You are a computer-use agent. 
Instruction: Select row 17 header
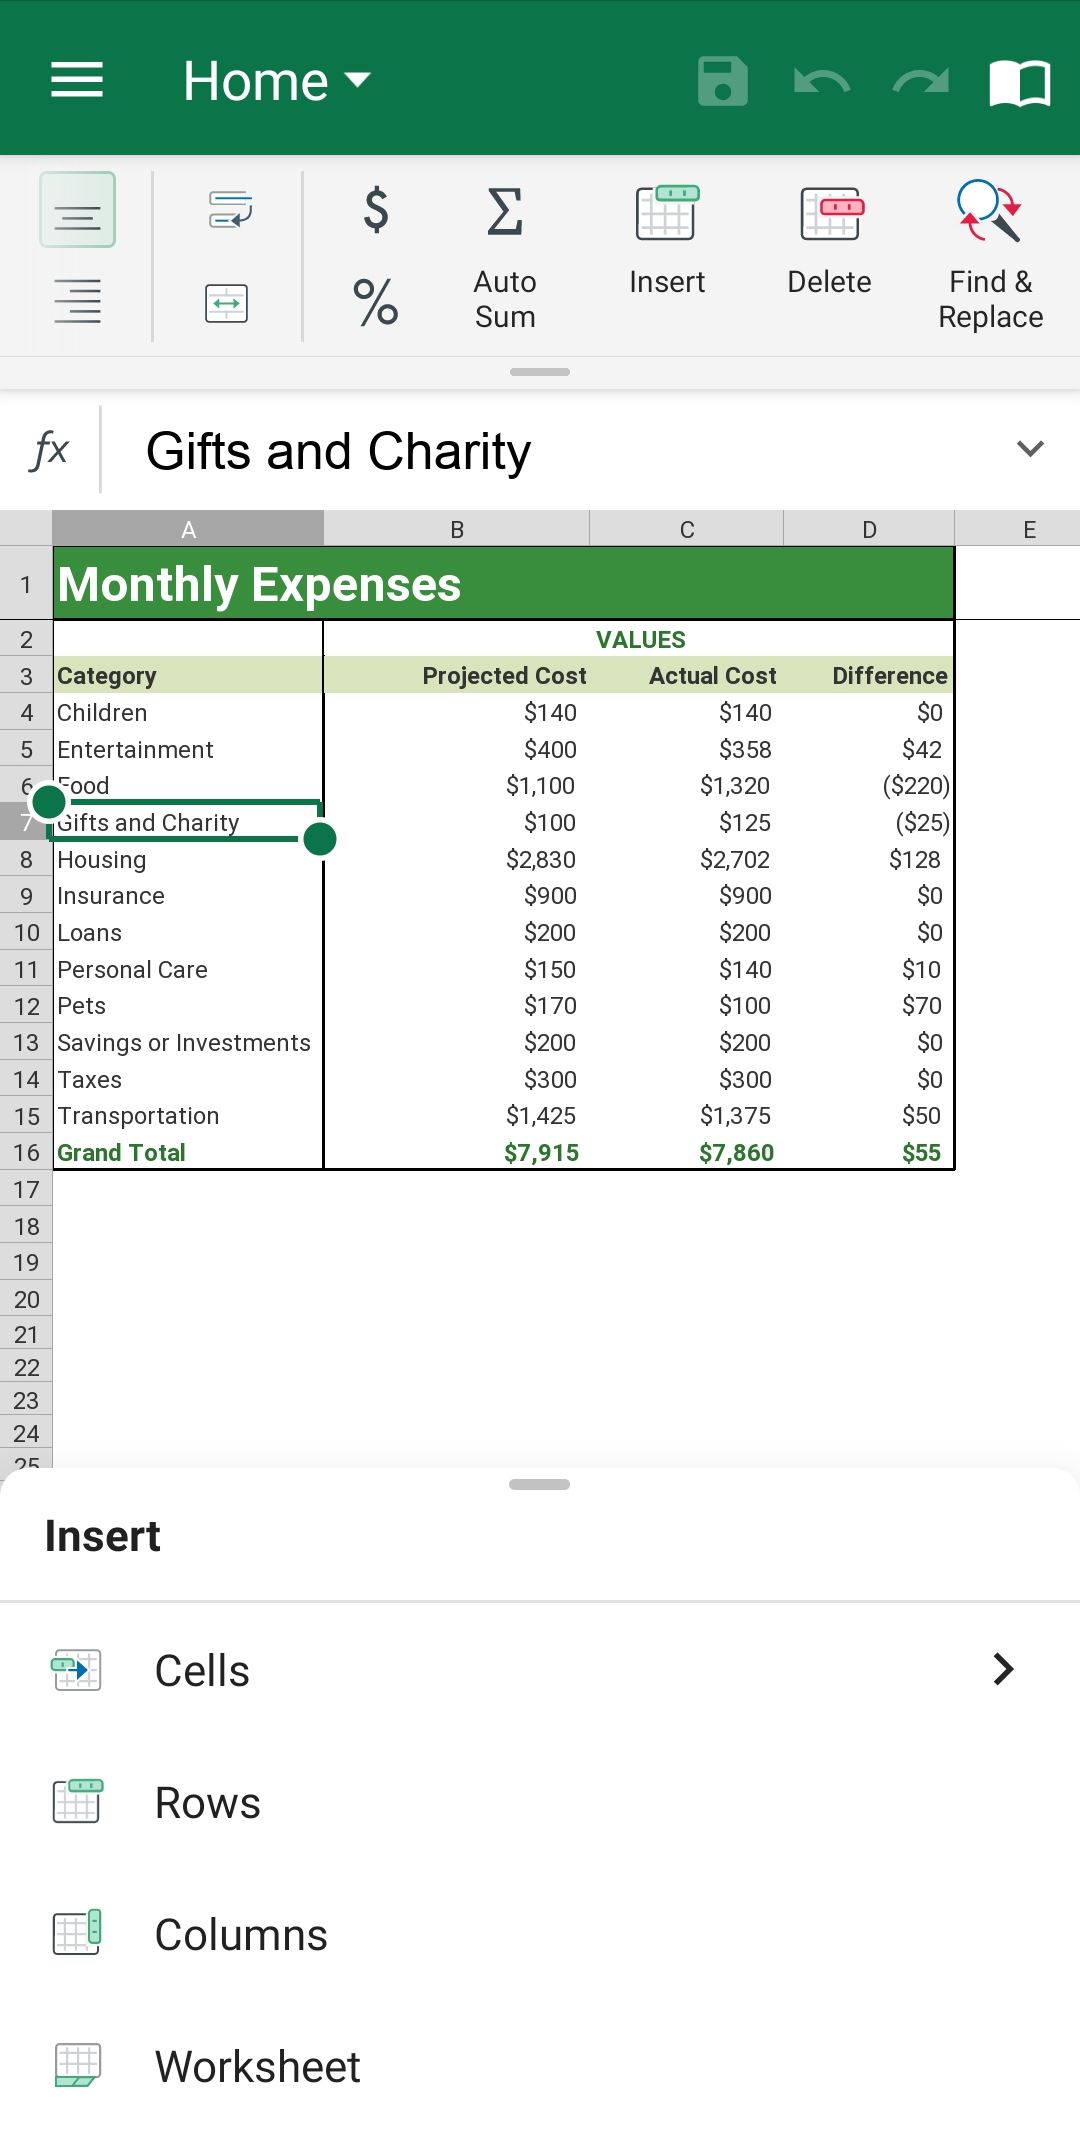[x=26, y=1190]
